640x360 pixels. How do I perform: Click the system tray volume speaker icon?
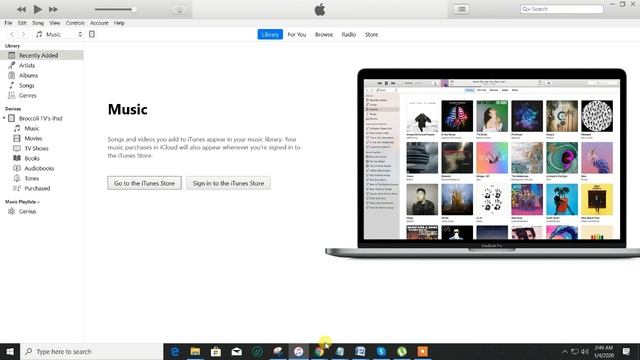(584, 351)
